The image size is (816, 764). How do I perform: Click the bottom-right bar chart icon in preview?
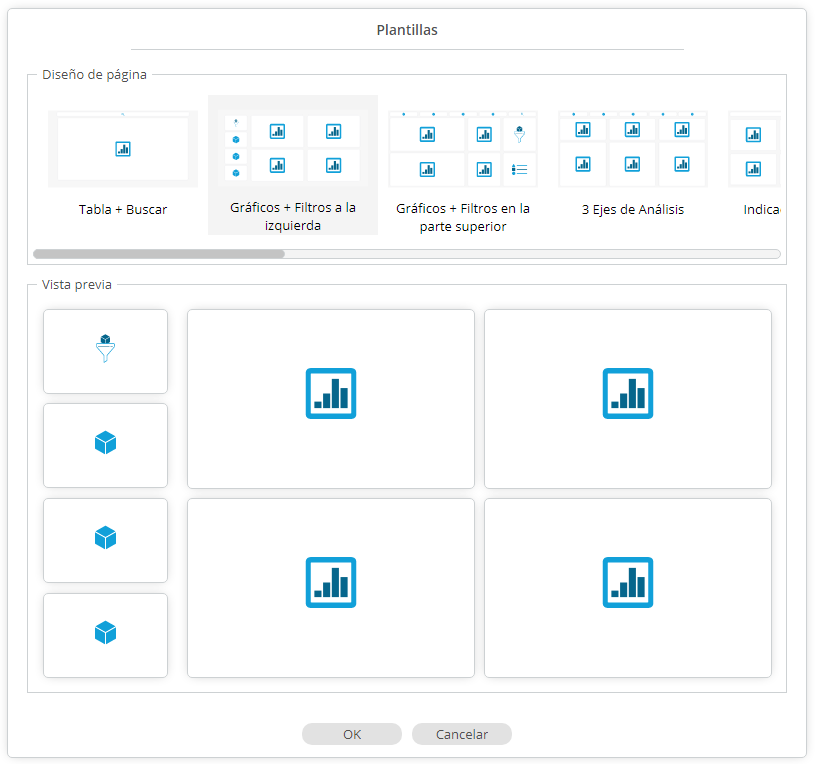[628, 582]
